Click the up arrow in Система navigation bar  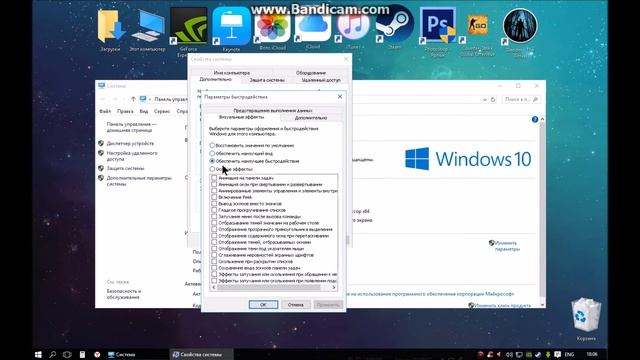tap(133, 99)
